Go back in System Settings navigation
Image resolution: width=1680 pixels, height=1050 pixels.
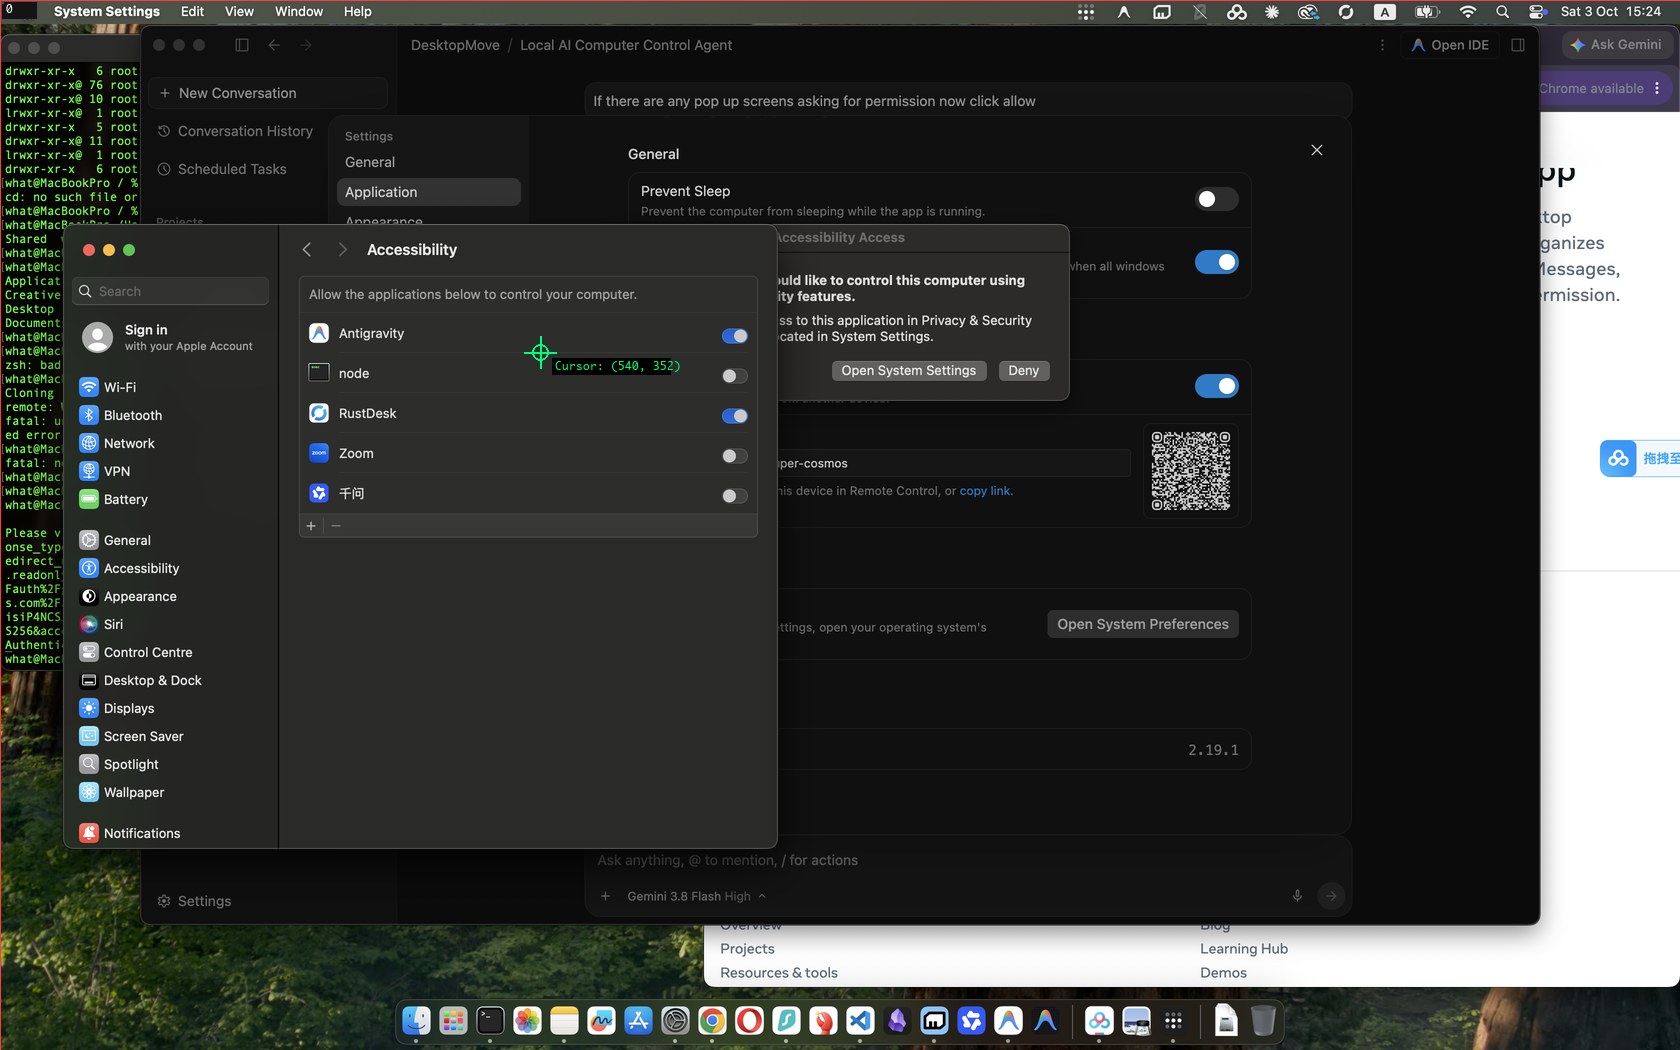pyautogui.click(x=307, y=250)
